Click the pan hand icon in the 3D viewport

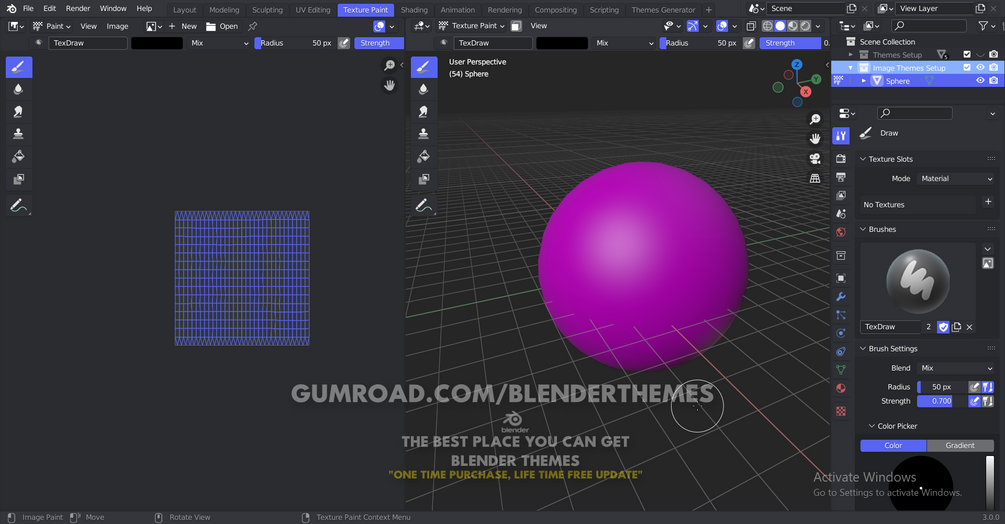pyautogui.click(x=815, y=139)
